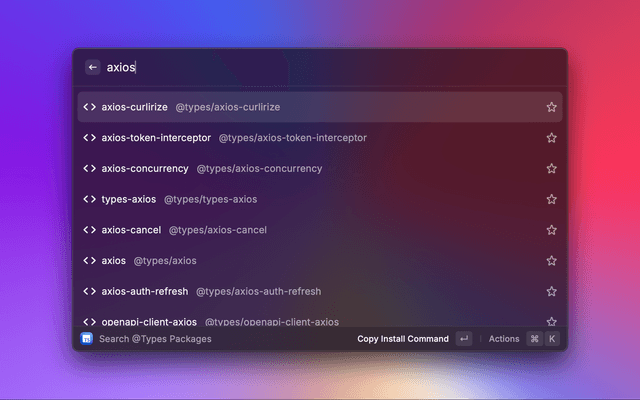Click @types/types-axios subtitle text
The width and height of the screenshot is (640, 400).
211,199
